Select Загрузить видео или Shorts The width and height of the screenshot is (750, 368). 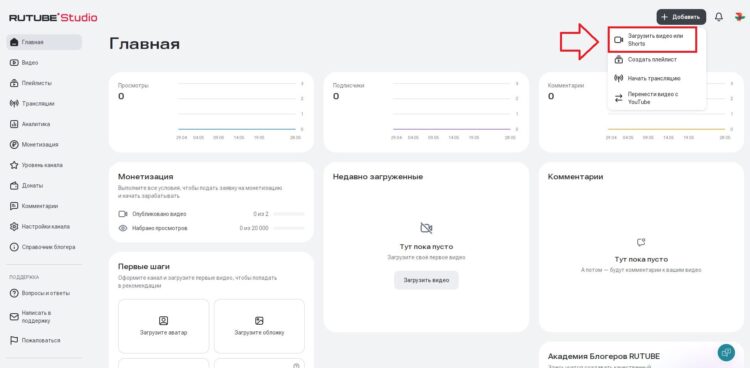[652, 40]
